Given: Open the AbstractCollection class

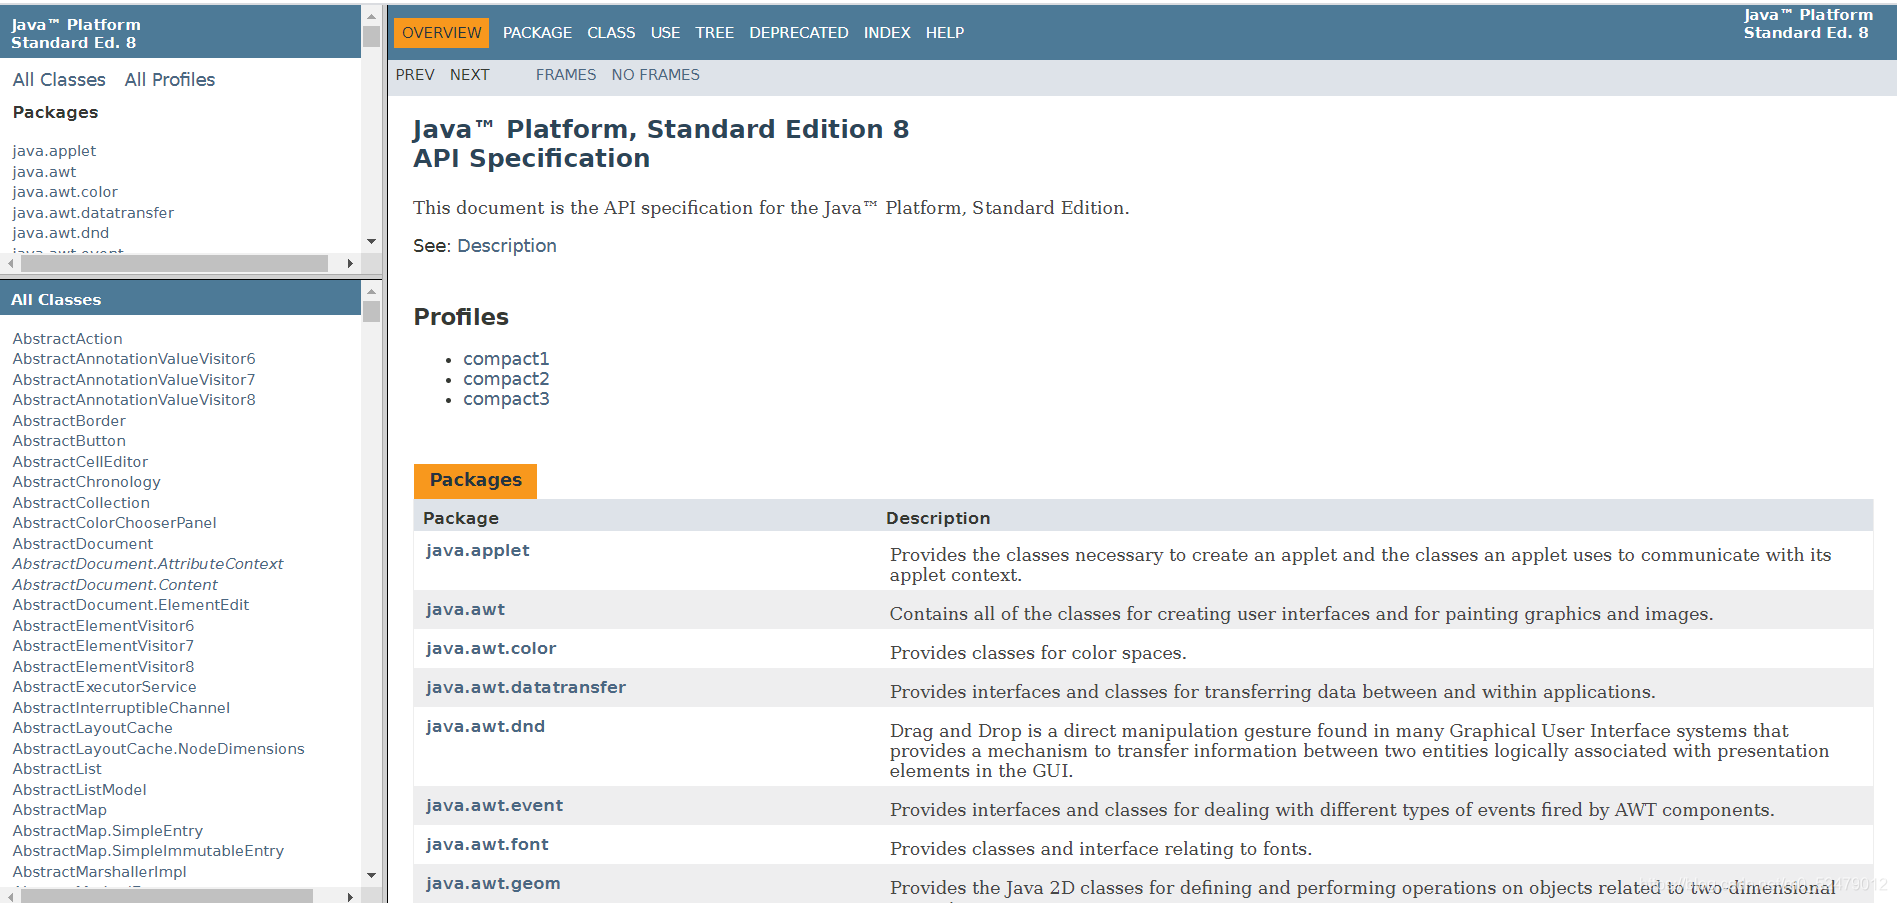Looking at the screenshot, I should click(x=81, y=503).
